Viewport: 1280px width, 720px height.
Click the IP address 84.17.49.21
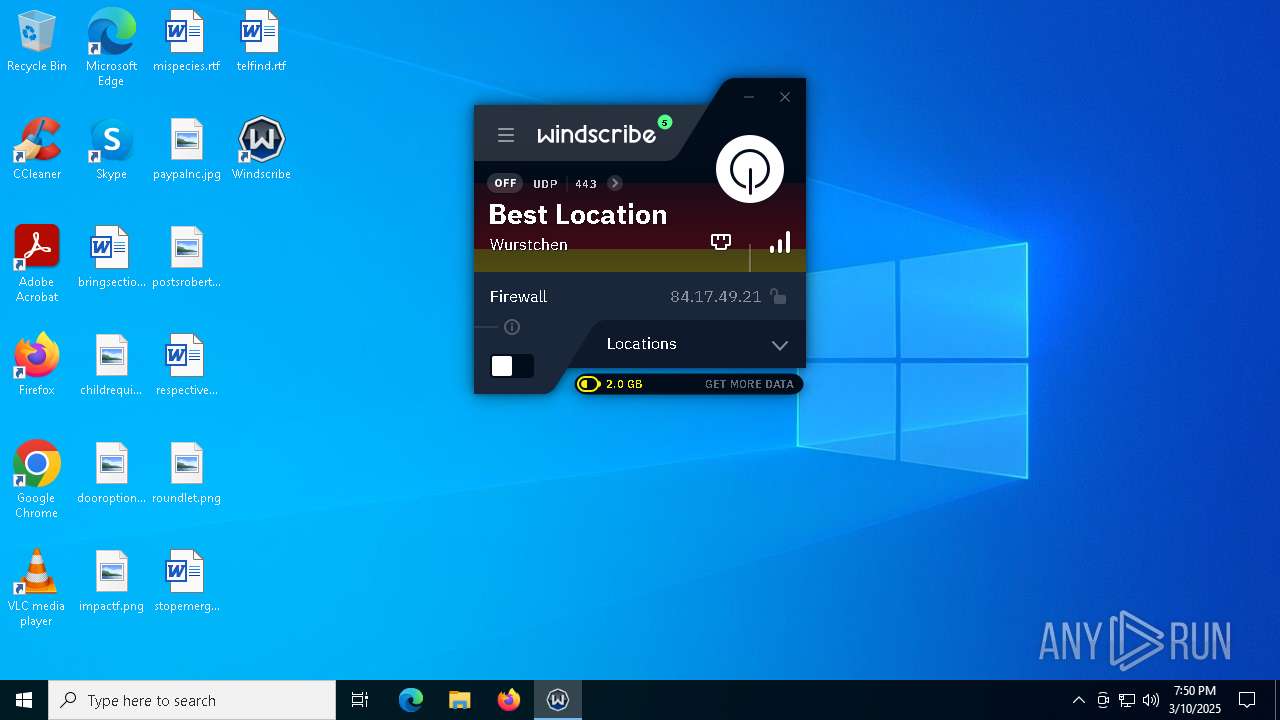(x=716, y=297)
